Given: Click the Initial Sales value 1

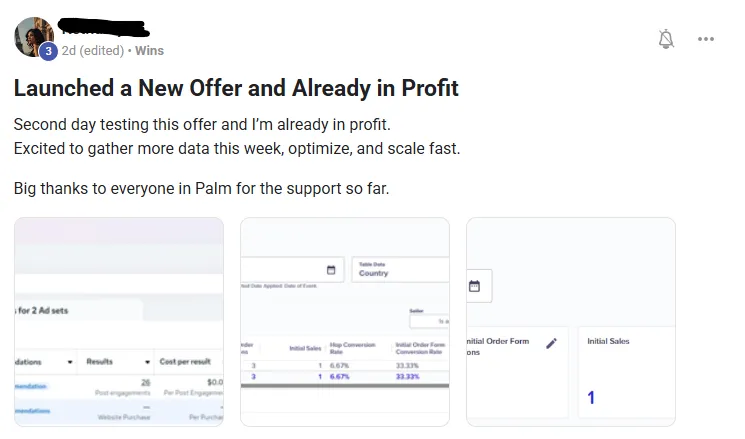Looking at the screenshot, I should pos(591,398).
